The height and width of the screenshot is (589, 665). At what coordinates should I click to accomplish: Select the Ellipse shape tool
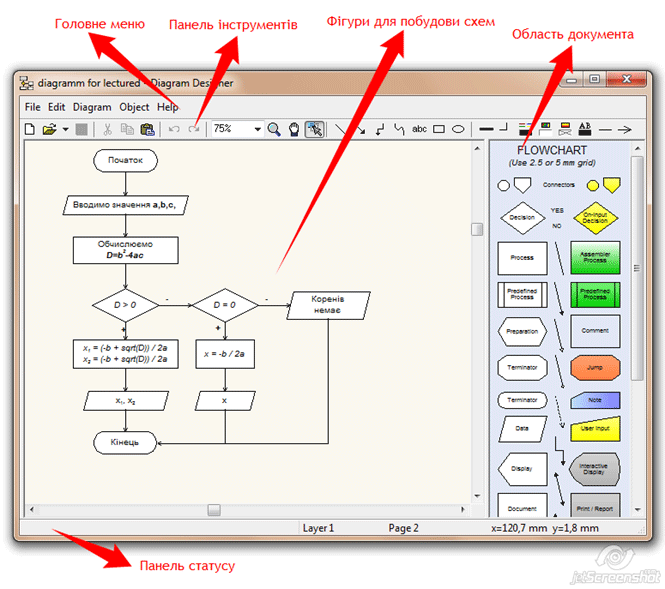[458, 129]
